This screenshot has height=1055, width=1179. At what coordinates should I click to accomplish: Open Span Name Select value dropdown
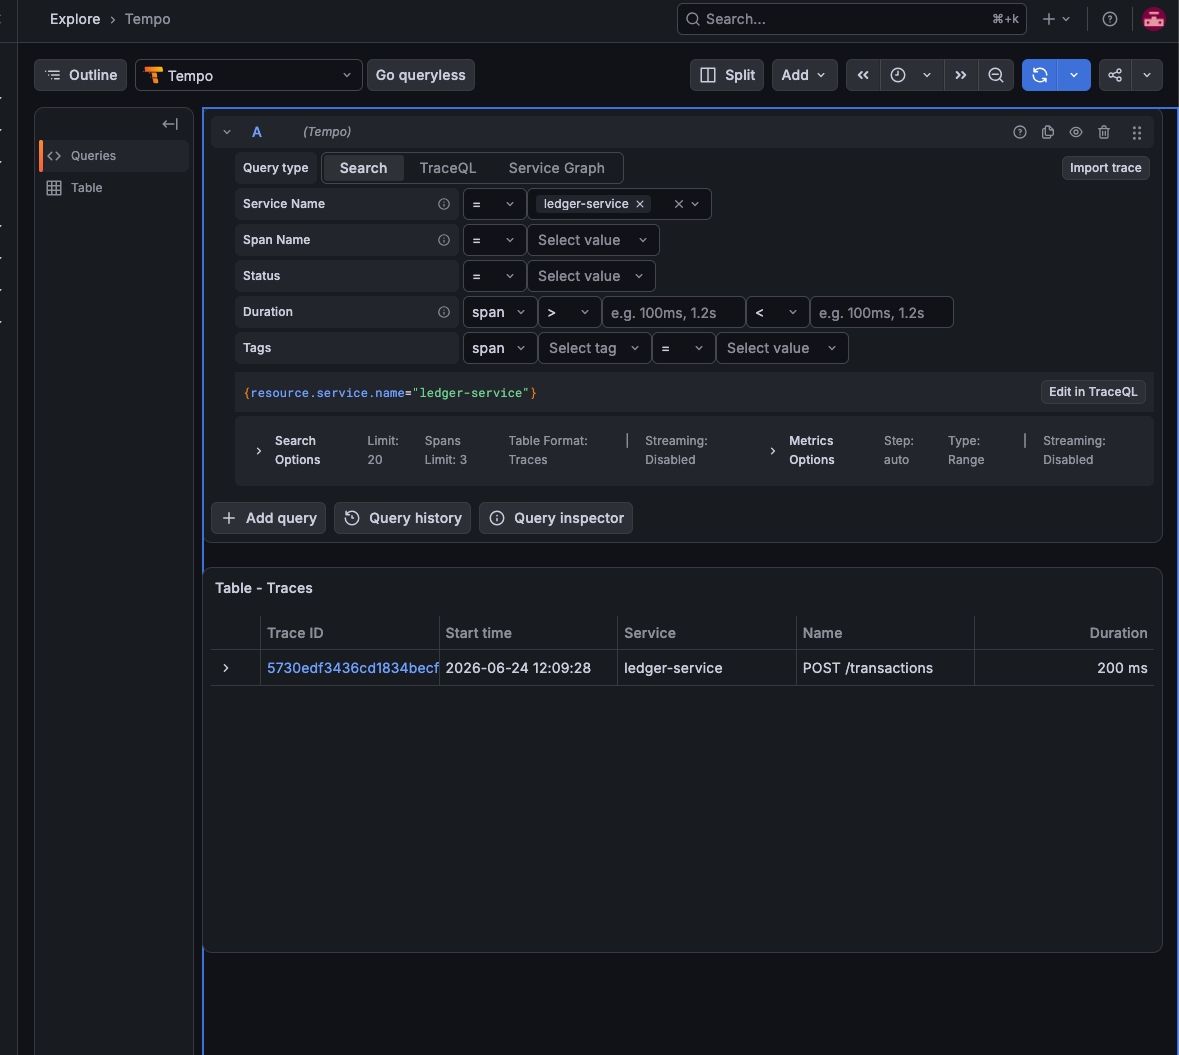[x=593, y=240]
